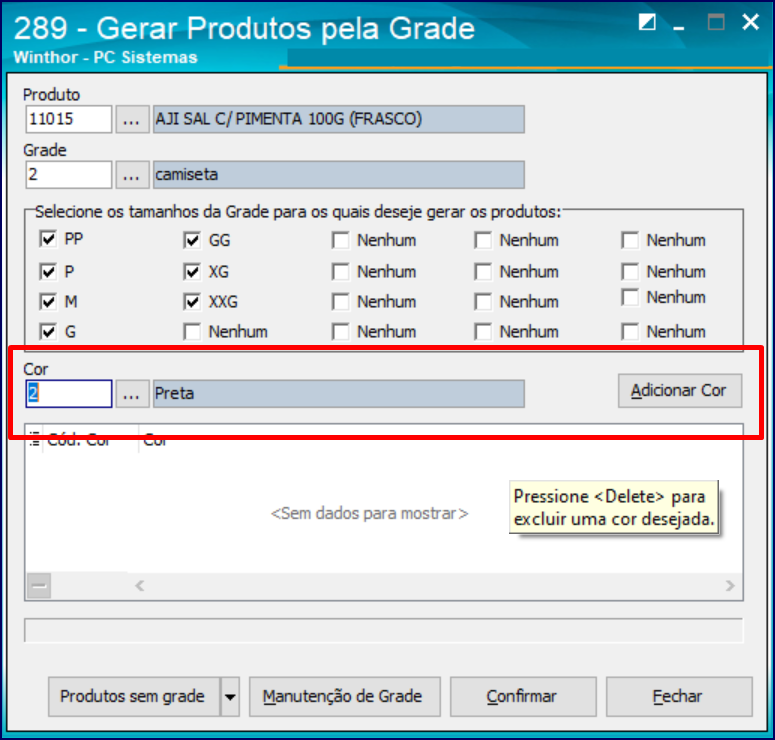Viewport: 775px width, 740px height.
Task: Check the Nenhum box below XXG
Action: (x=192, y=332)
